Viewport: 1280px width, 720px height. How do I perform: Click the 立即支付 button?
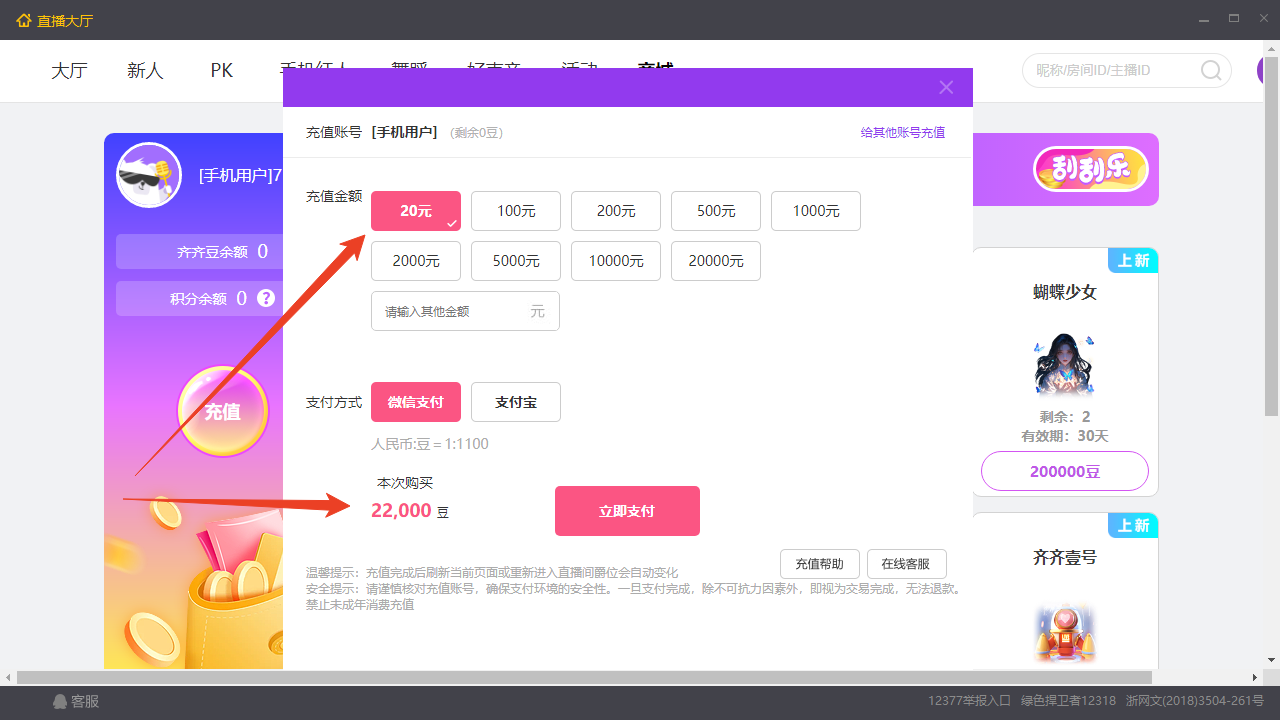[627, 511]
